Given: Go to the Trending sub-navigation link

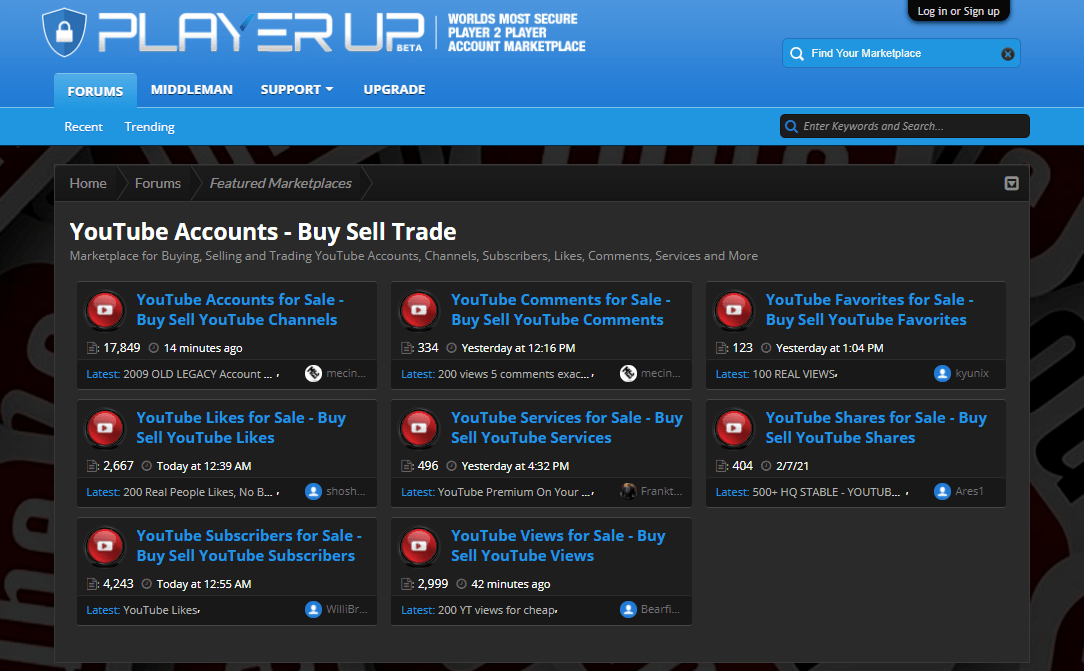Looking at the screenshot, I should coord(149,126).
